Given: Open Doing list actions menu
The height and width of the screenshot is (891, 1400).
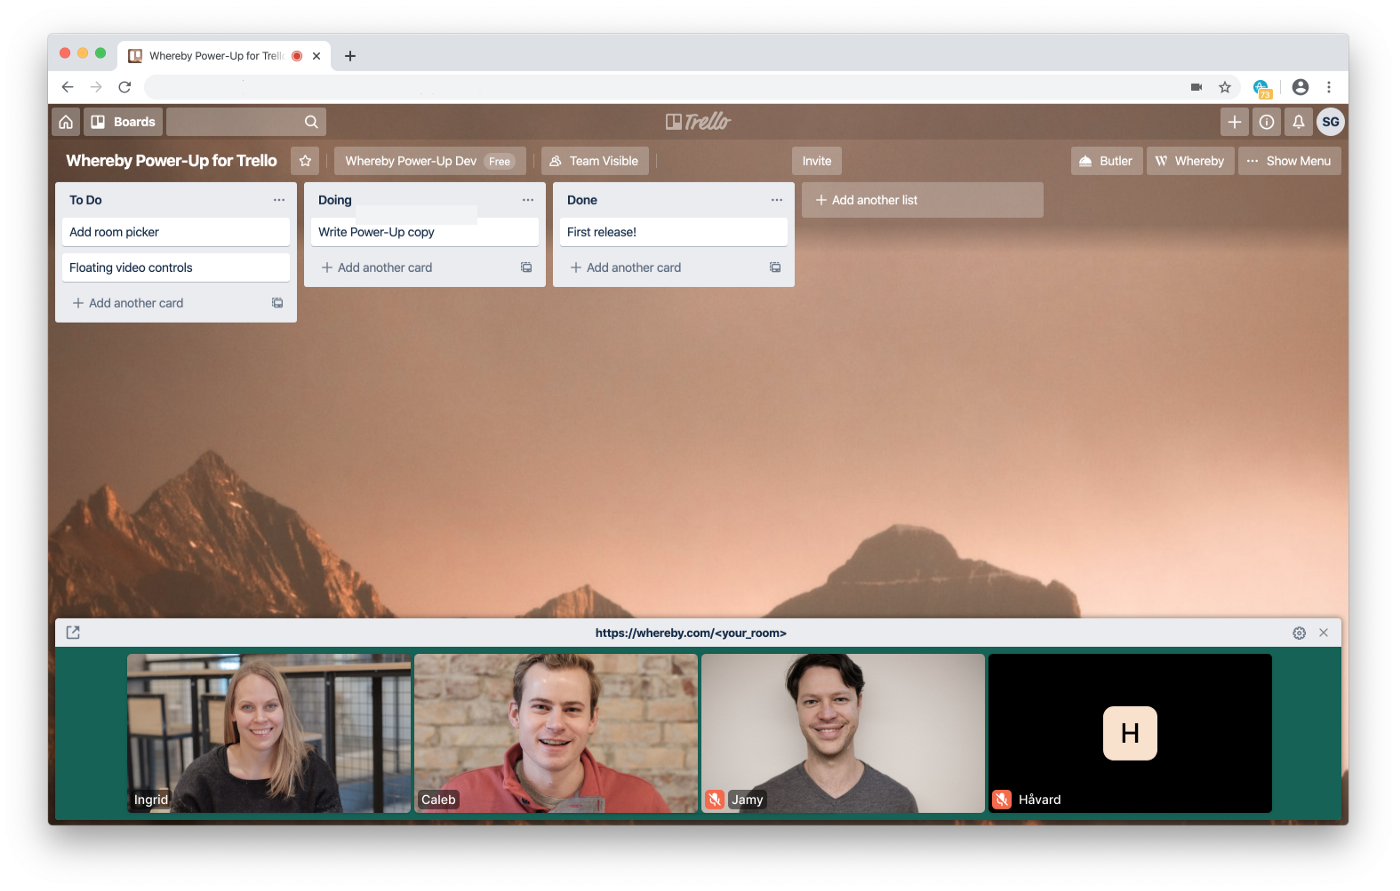Looking at the screenshot, I should click(x=528, y=200).
